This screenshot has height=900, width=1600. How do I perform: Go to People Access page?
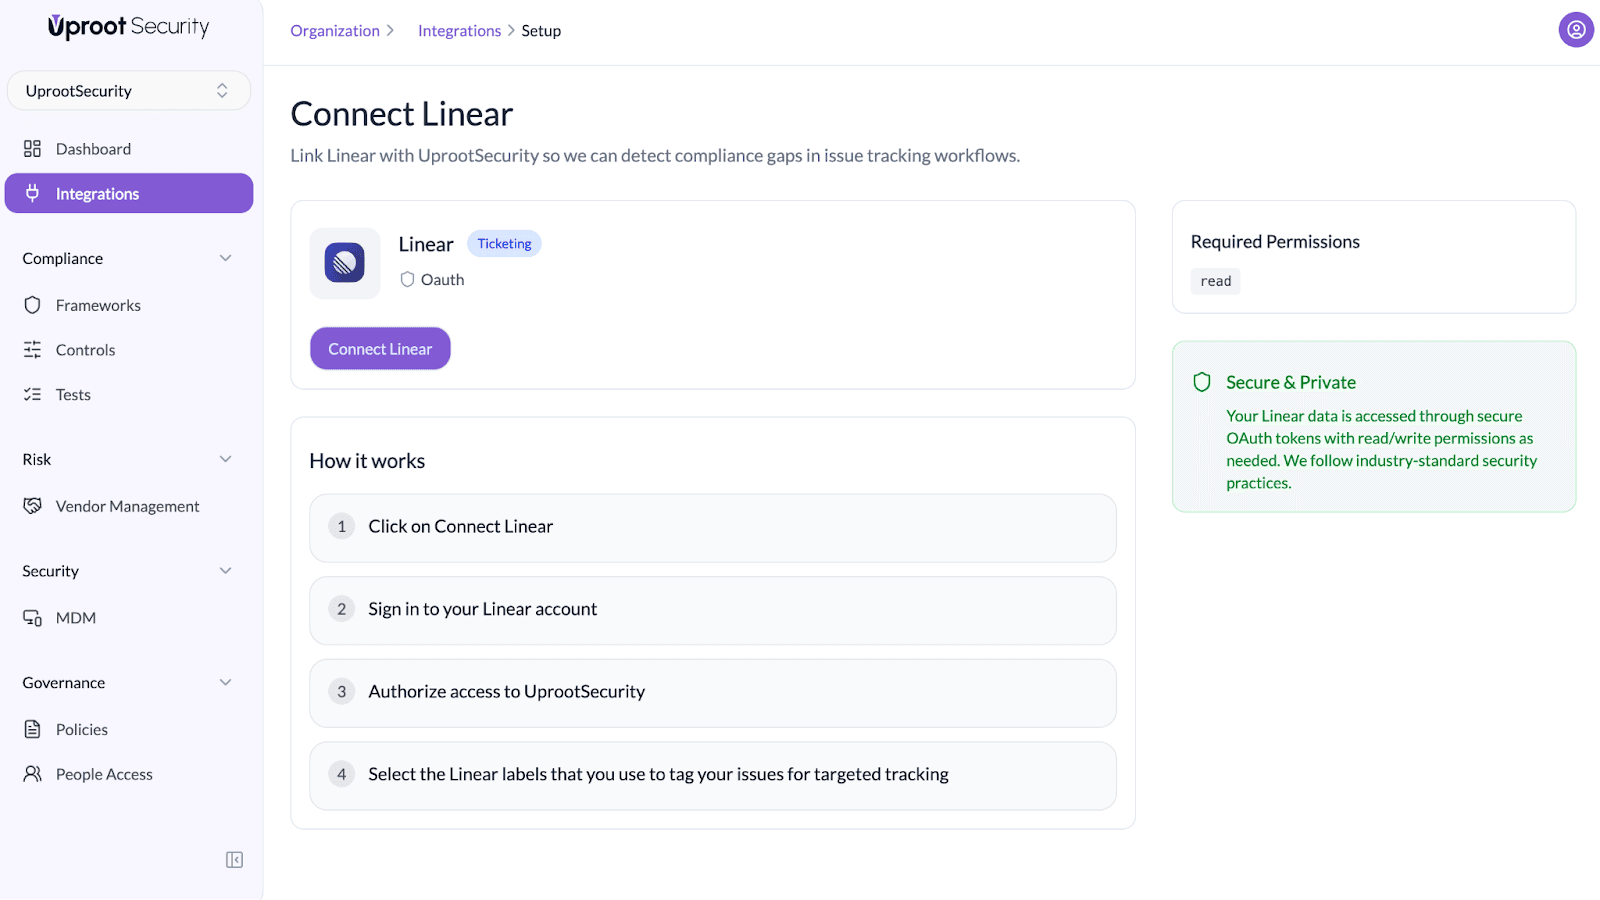(104, 774)
